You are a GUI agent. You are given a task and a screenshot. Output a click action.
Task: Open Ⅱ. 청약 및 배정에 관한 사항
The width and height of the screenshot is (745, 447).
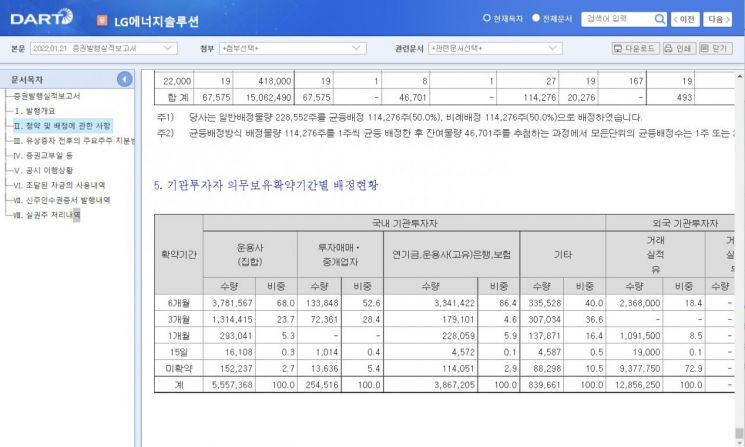pyautogui.click(x=62, y=125)
